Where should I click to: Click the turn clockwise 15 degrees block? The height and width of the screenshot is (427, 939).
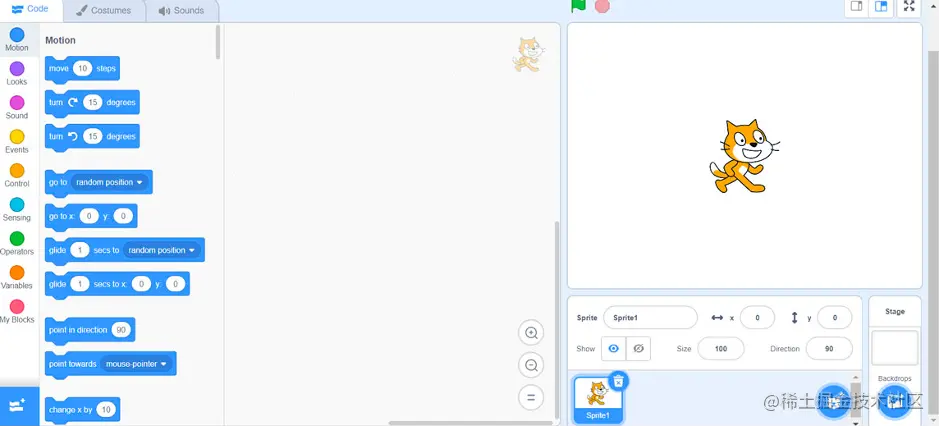92,103
